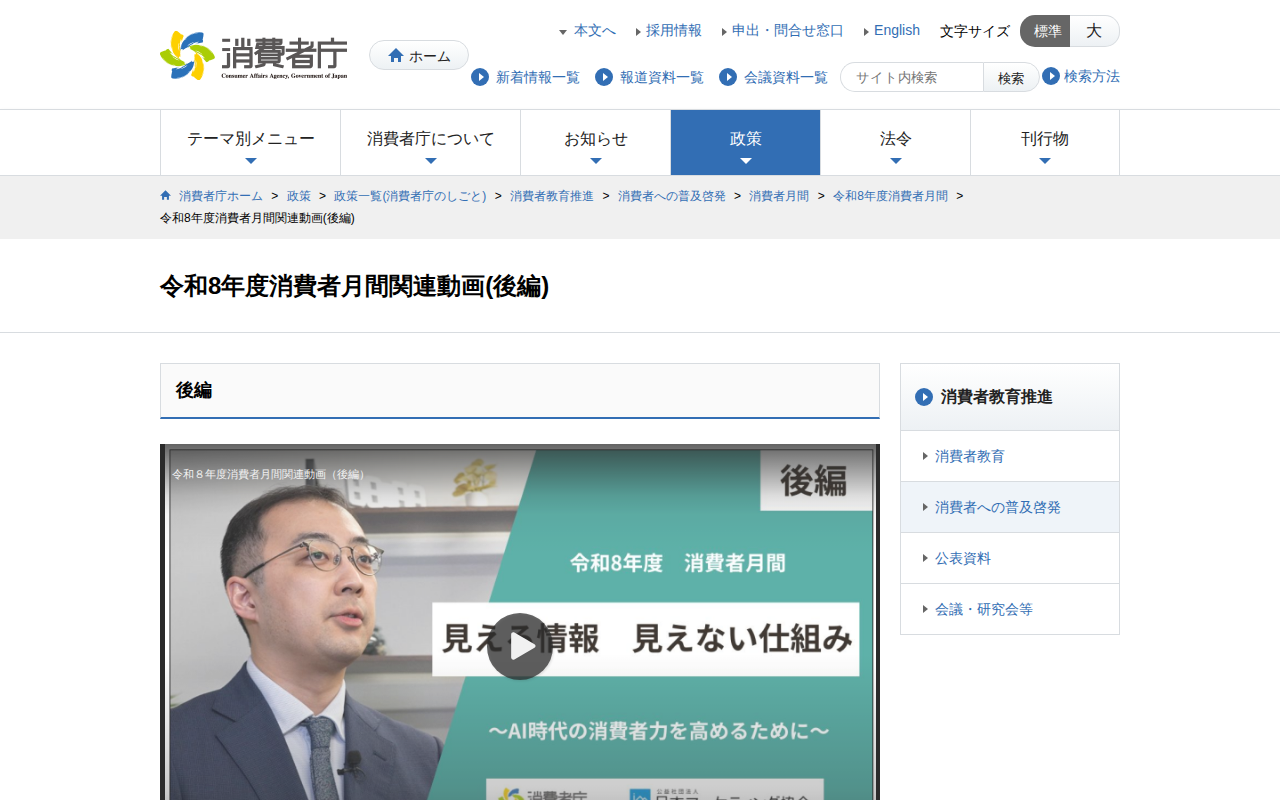Image resolution: width=1280 pixels, height=800 pixels.
Task: Open 消費者月間 breadcrumb link
Action: (x=779, y=196)
